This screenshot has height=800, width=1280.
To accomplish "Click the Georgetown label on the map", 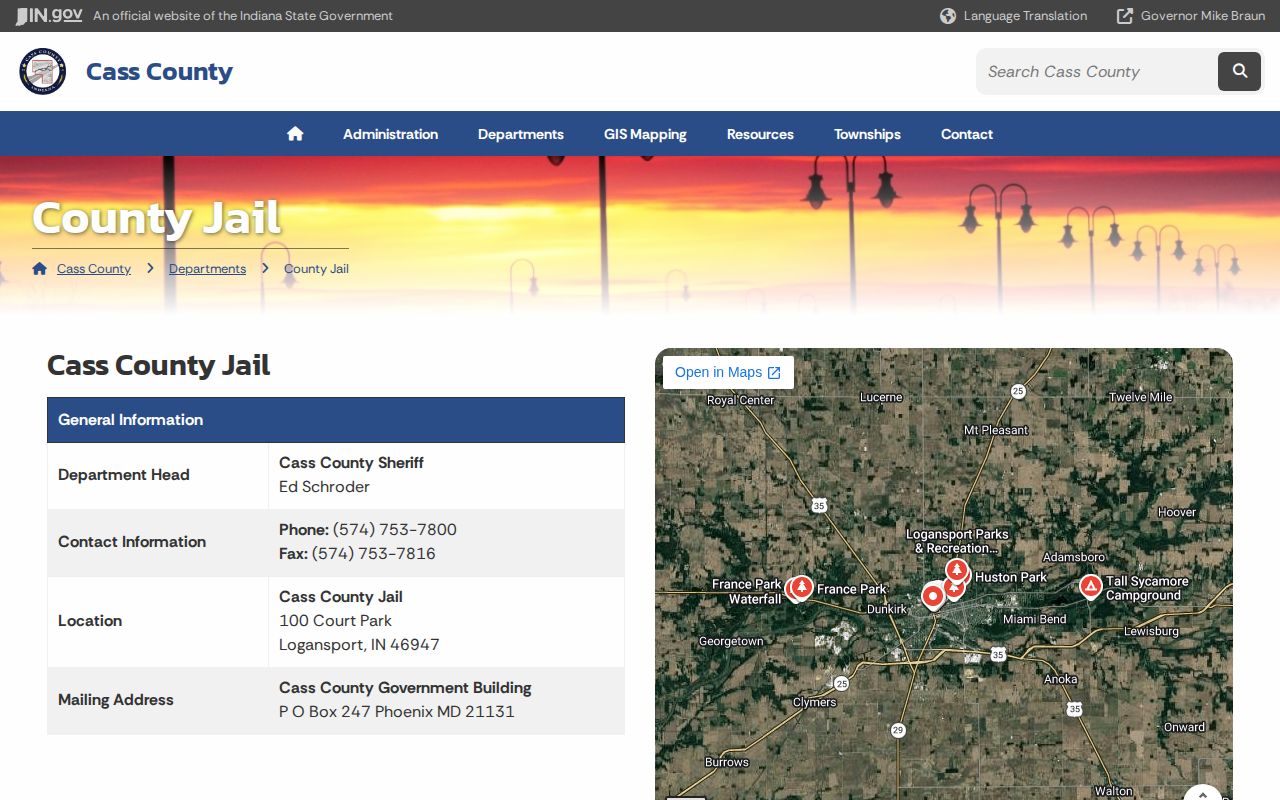I will 731,641.
